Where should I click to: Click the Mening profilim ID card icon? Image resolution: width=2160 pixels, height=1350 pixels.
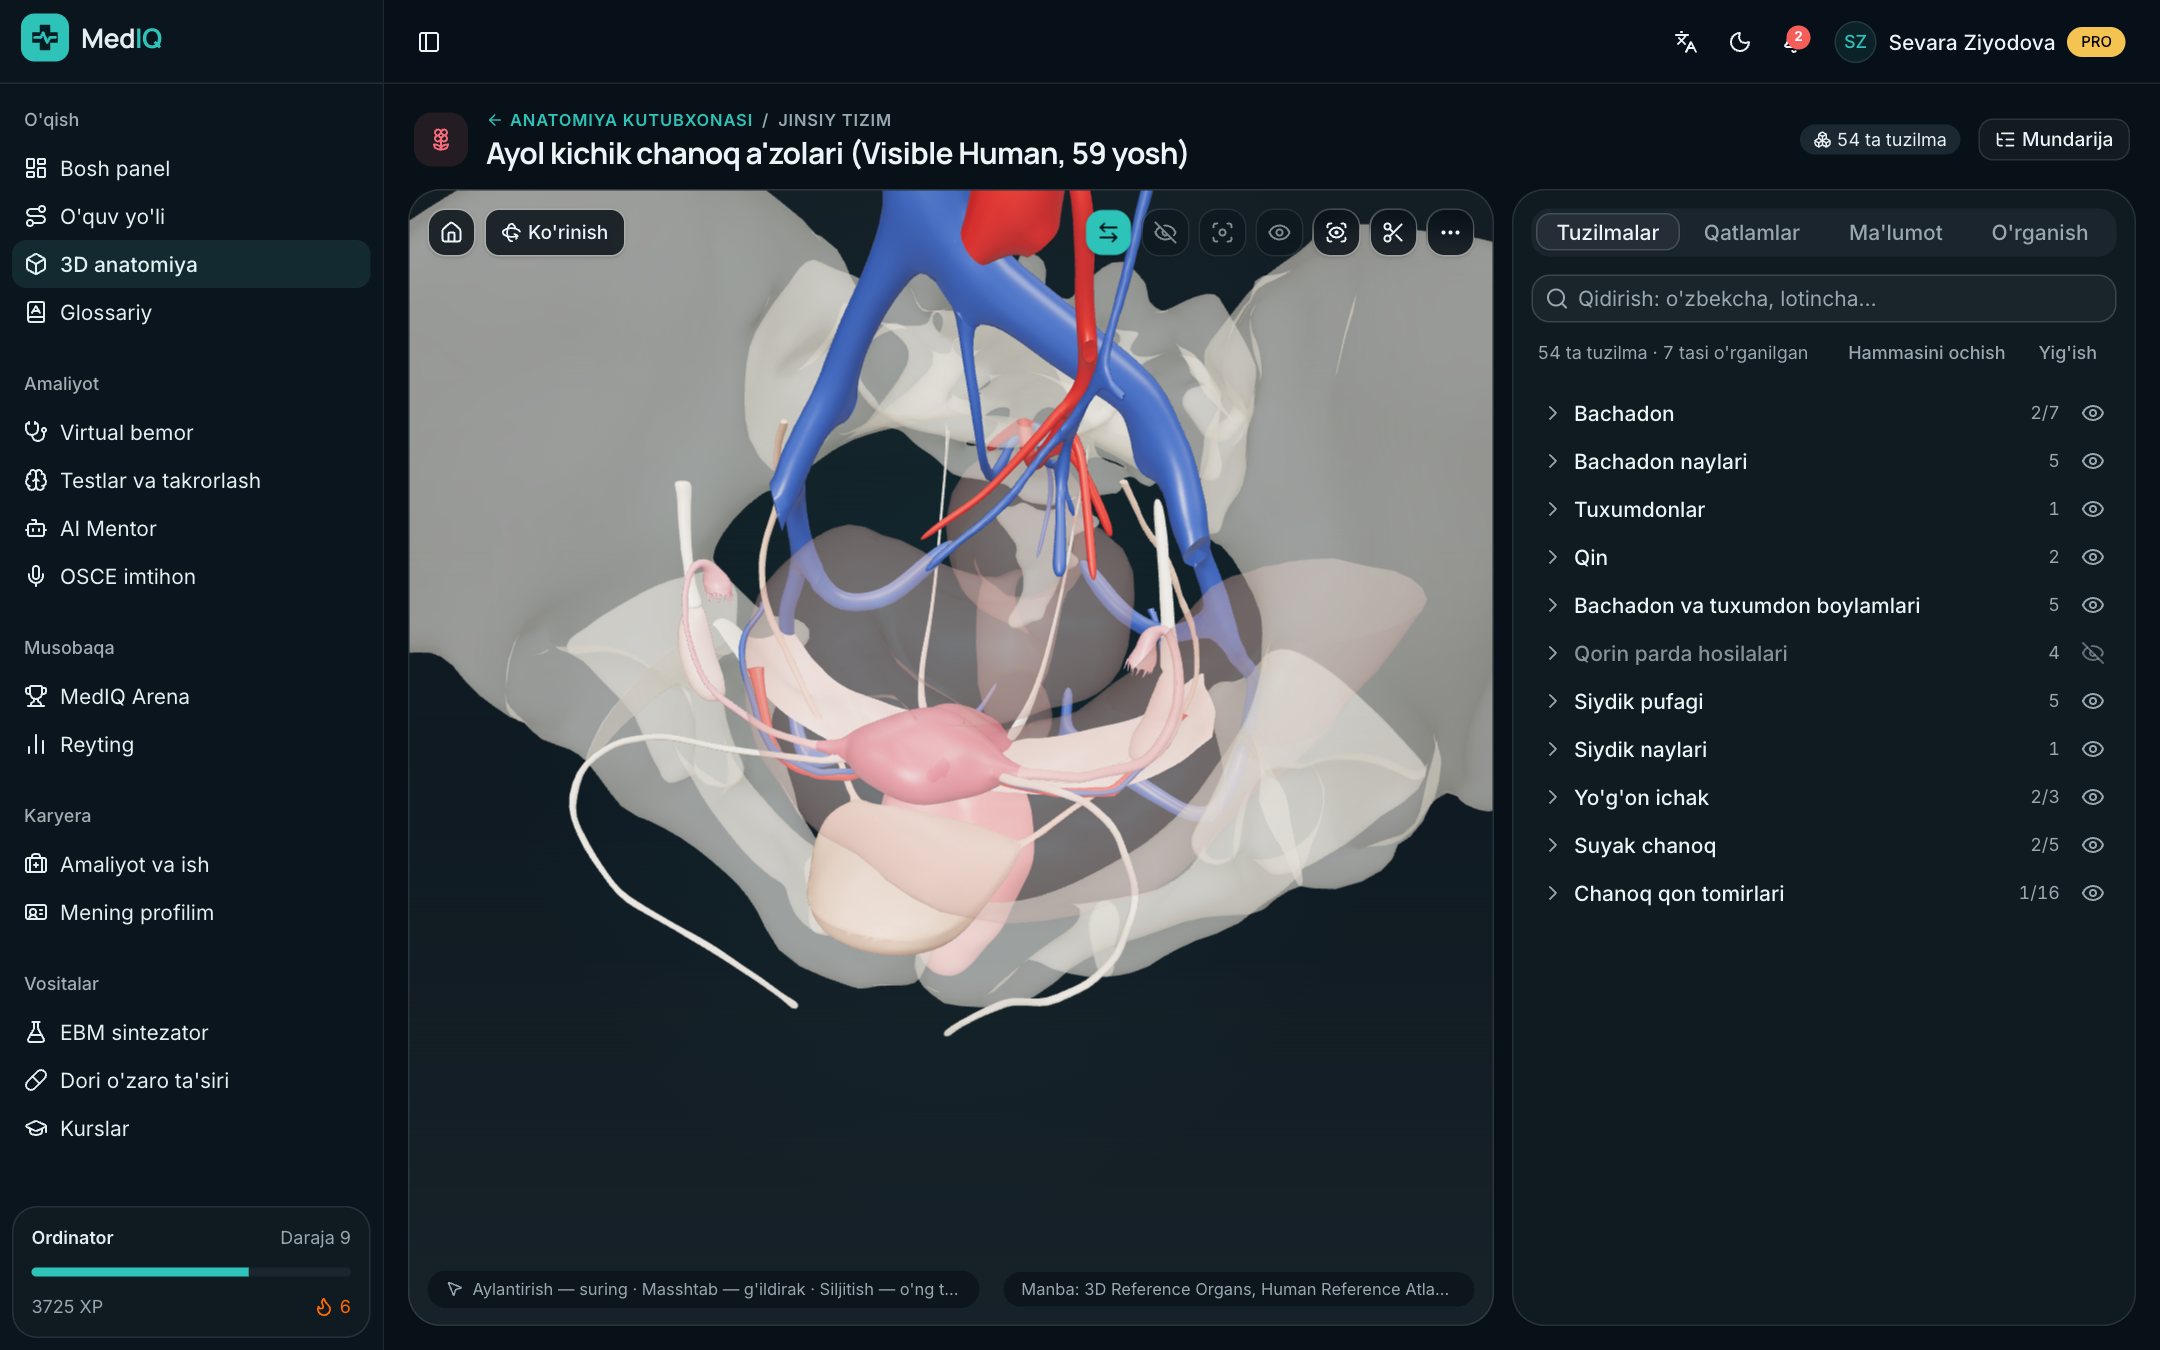[x=36, y=912]
